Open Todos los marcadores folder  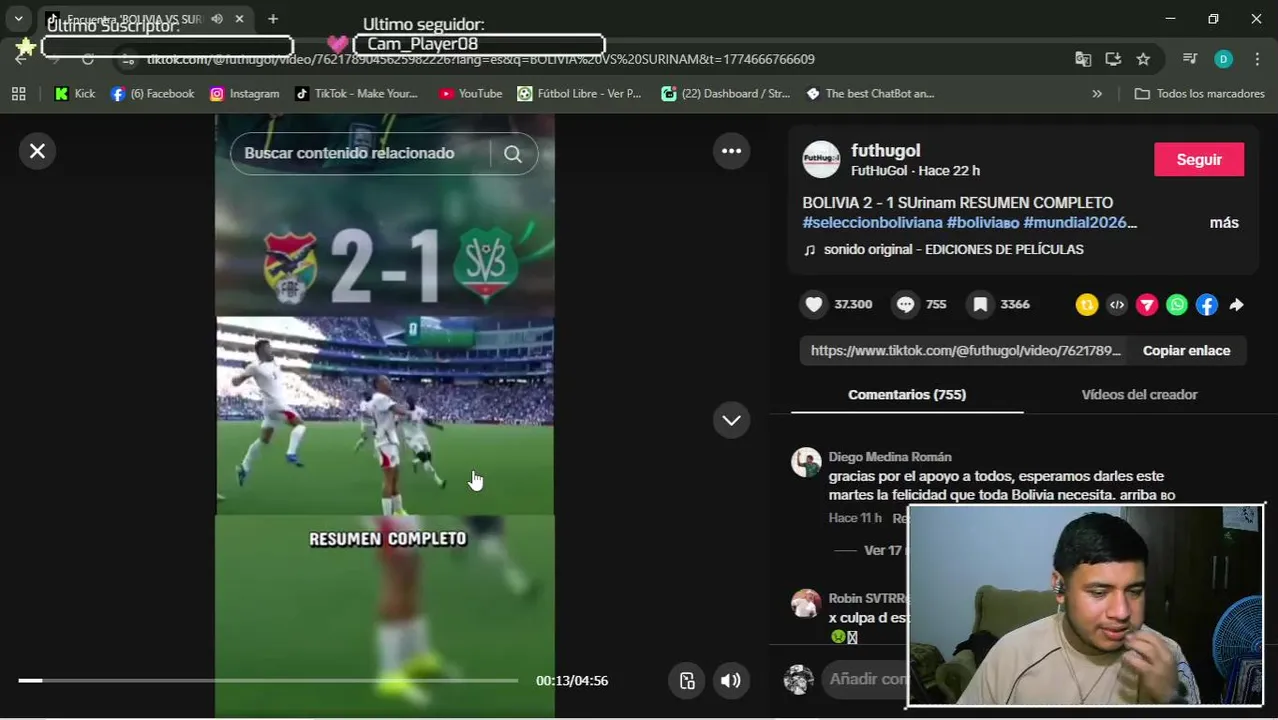coord(1200,94)
